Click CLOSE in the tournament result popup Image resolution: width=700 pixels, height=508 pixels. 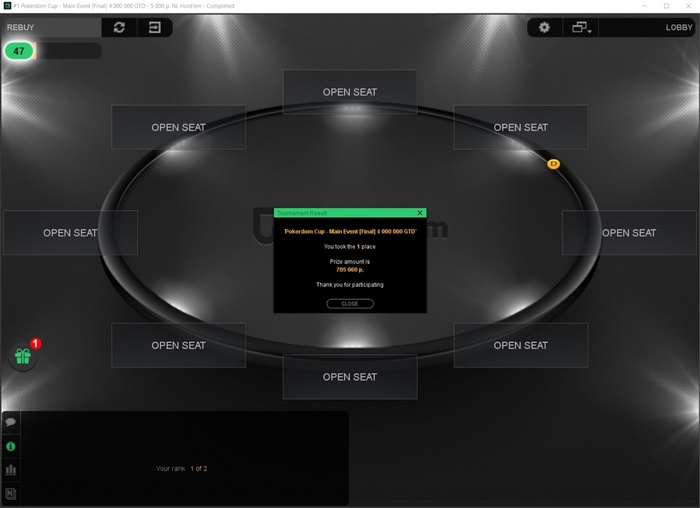click(x=350, y=304)
